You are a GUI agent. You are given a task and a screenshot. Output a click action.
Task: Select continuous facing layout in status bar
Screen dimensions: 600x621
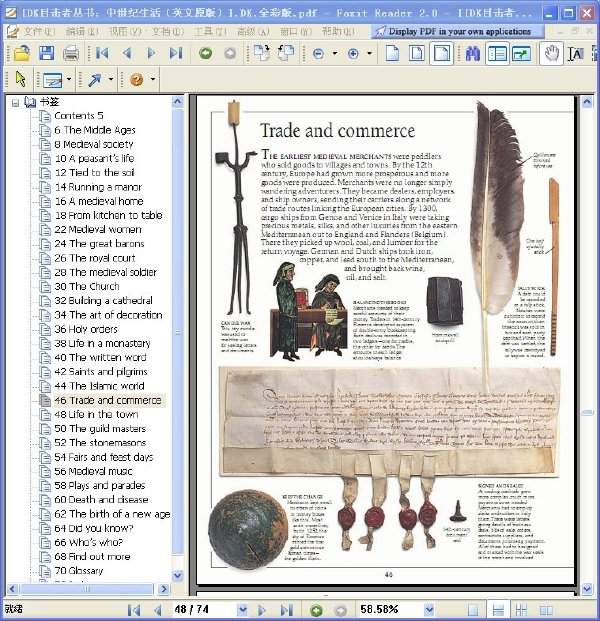[x=546, y=610]
